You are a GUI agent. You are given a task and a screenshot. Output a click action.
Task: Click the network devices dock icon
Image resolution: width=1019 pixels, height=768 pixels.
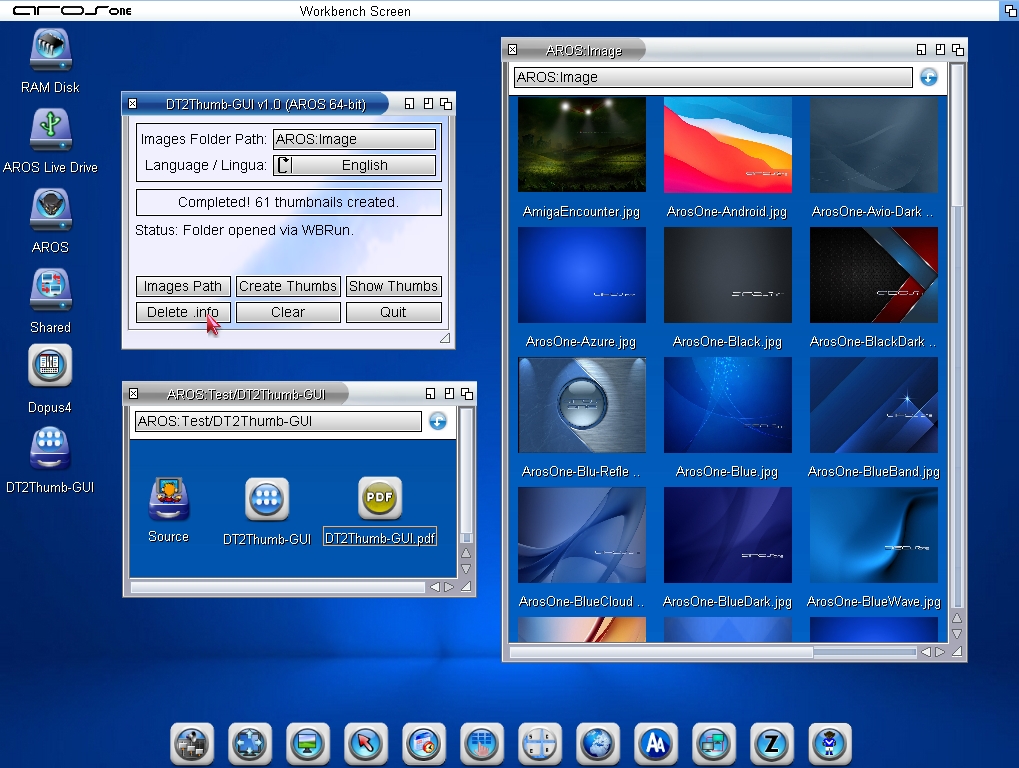click(x=192, y=744)
